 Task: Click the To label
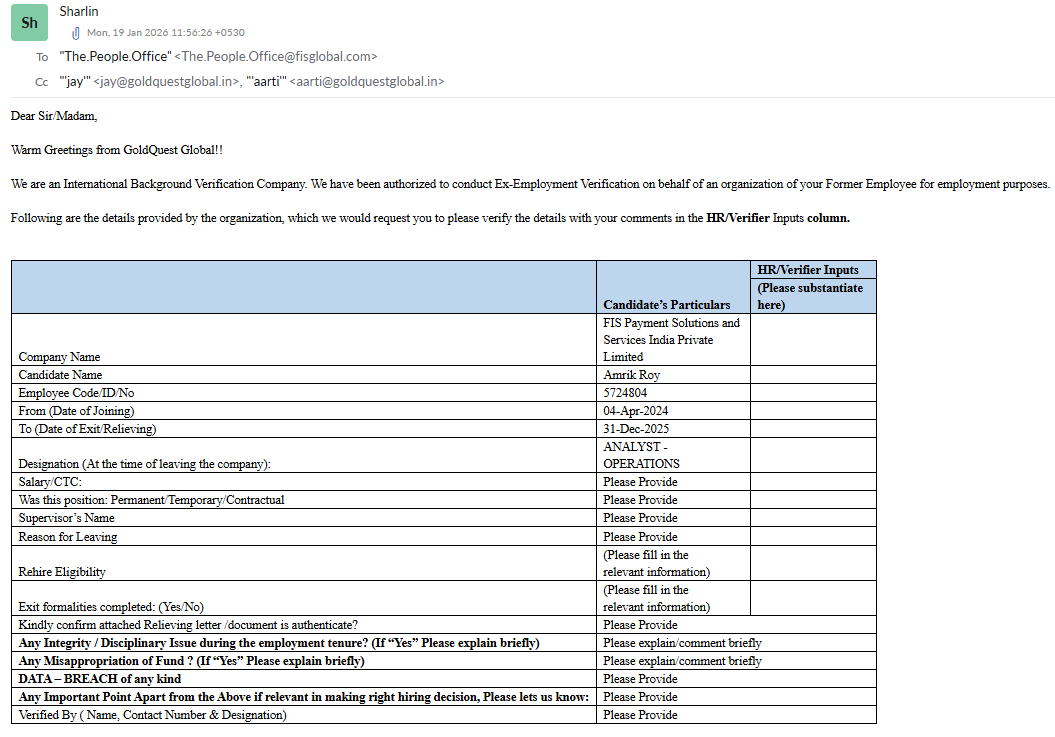click(x=42, y=57)
